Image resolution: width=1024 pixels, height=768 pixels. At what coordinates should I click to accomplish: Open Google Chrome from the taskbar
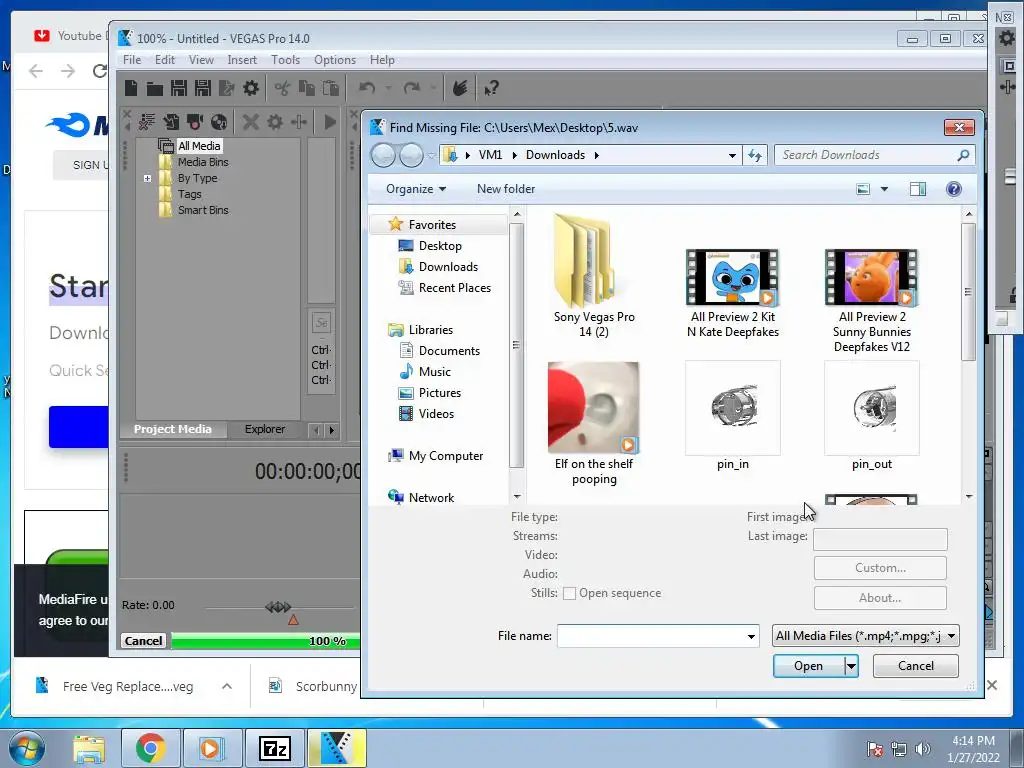coord(150,748)
